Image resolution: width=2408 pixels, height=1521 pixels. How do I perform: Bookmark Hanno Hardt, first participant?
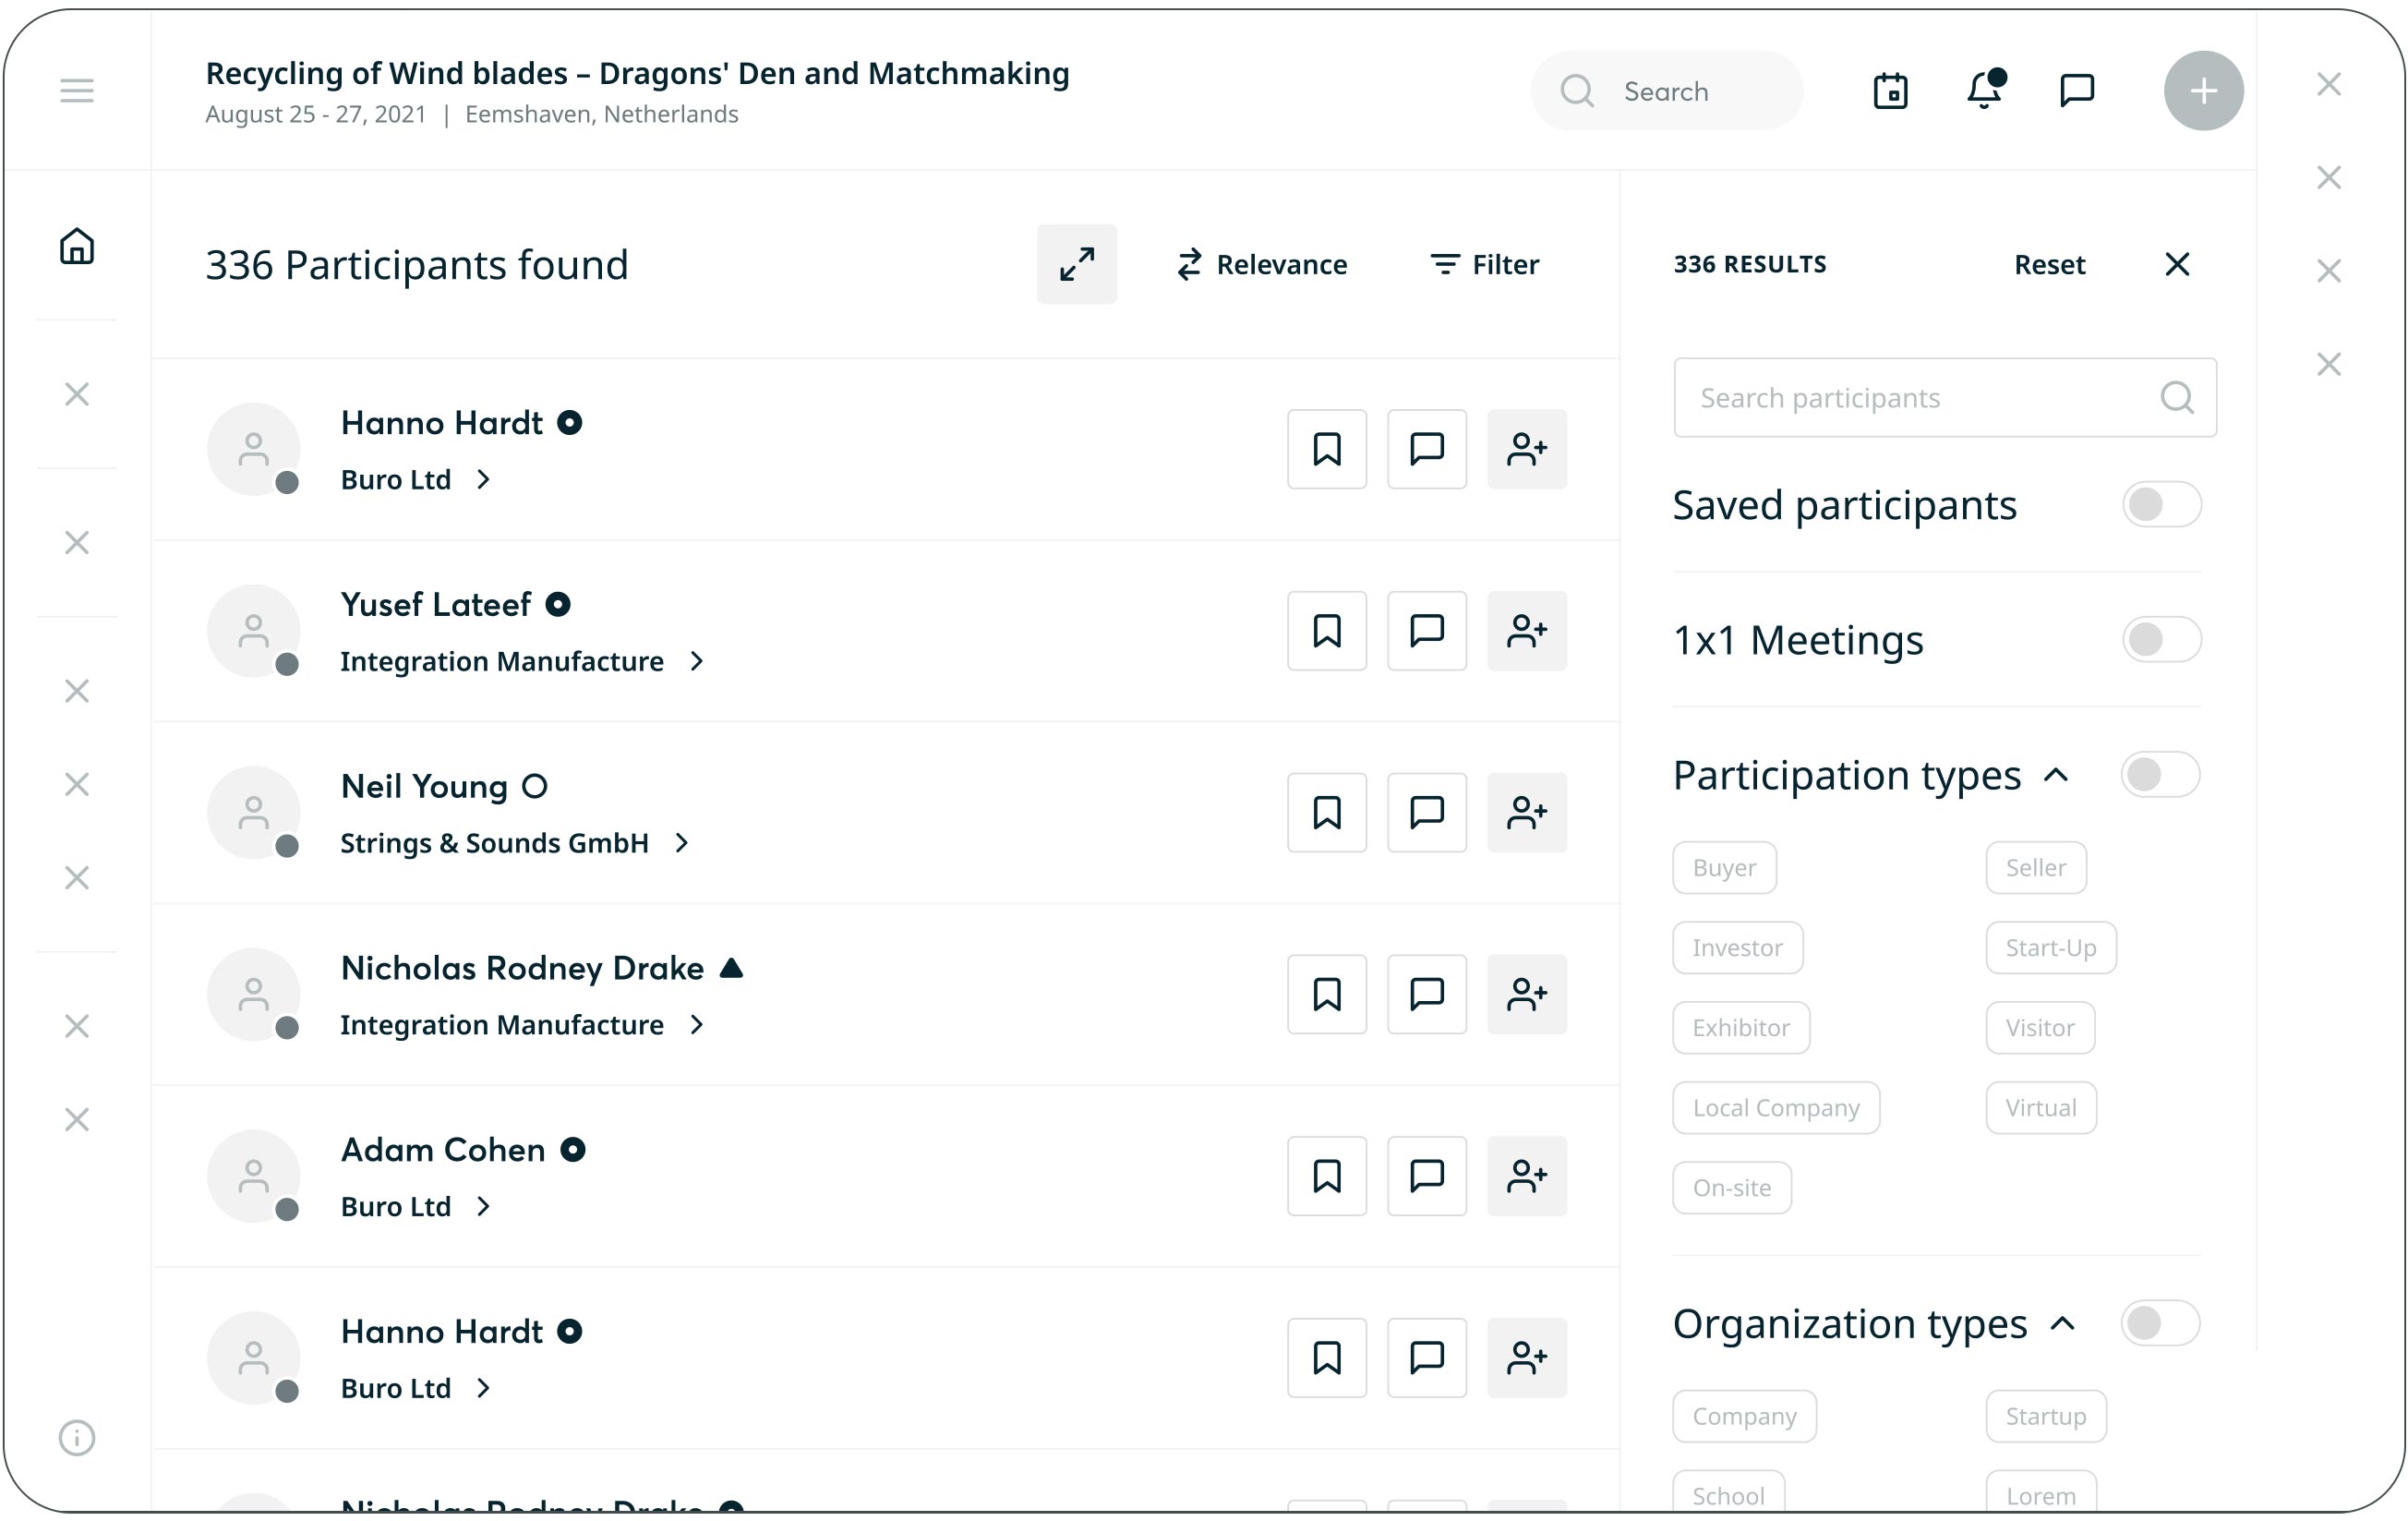point(1326,449)
